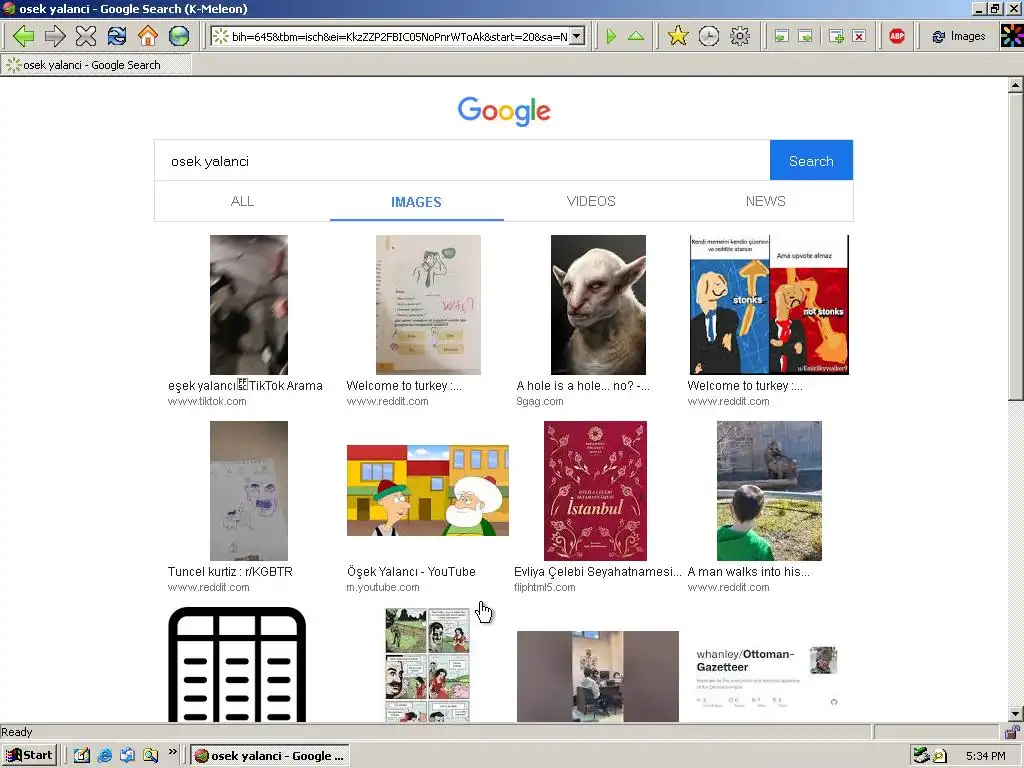Select the 'osek yalanci - Google Search' tab
This screenshot has height=768, width=1024.
(97, 65)
